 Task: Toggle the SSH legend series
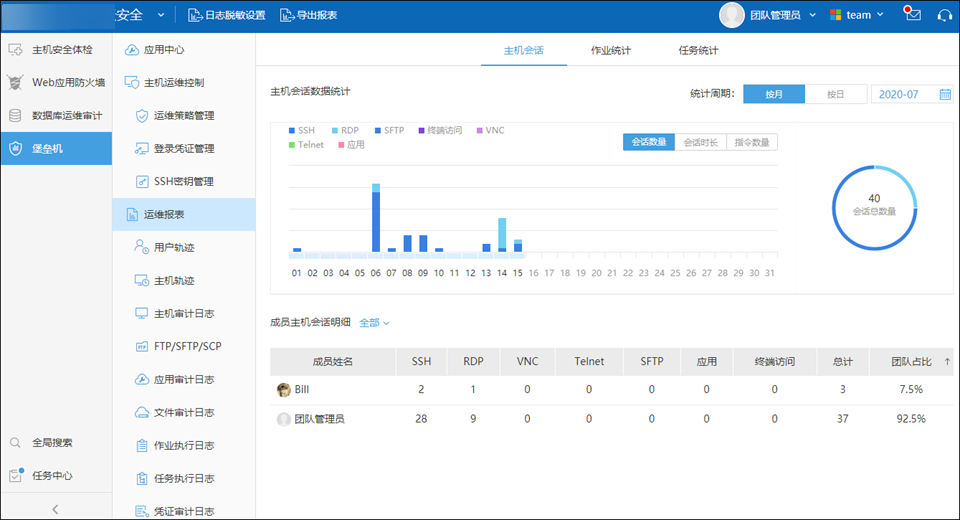tap(302, 130)
